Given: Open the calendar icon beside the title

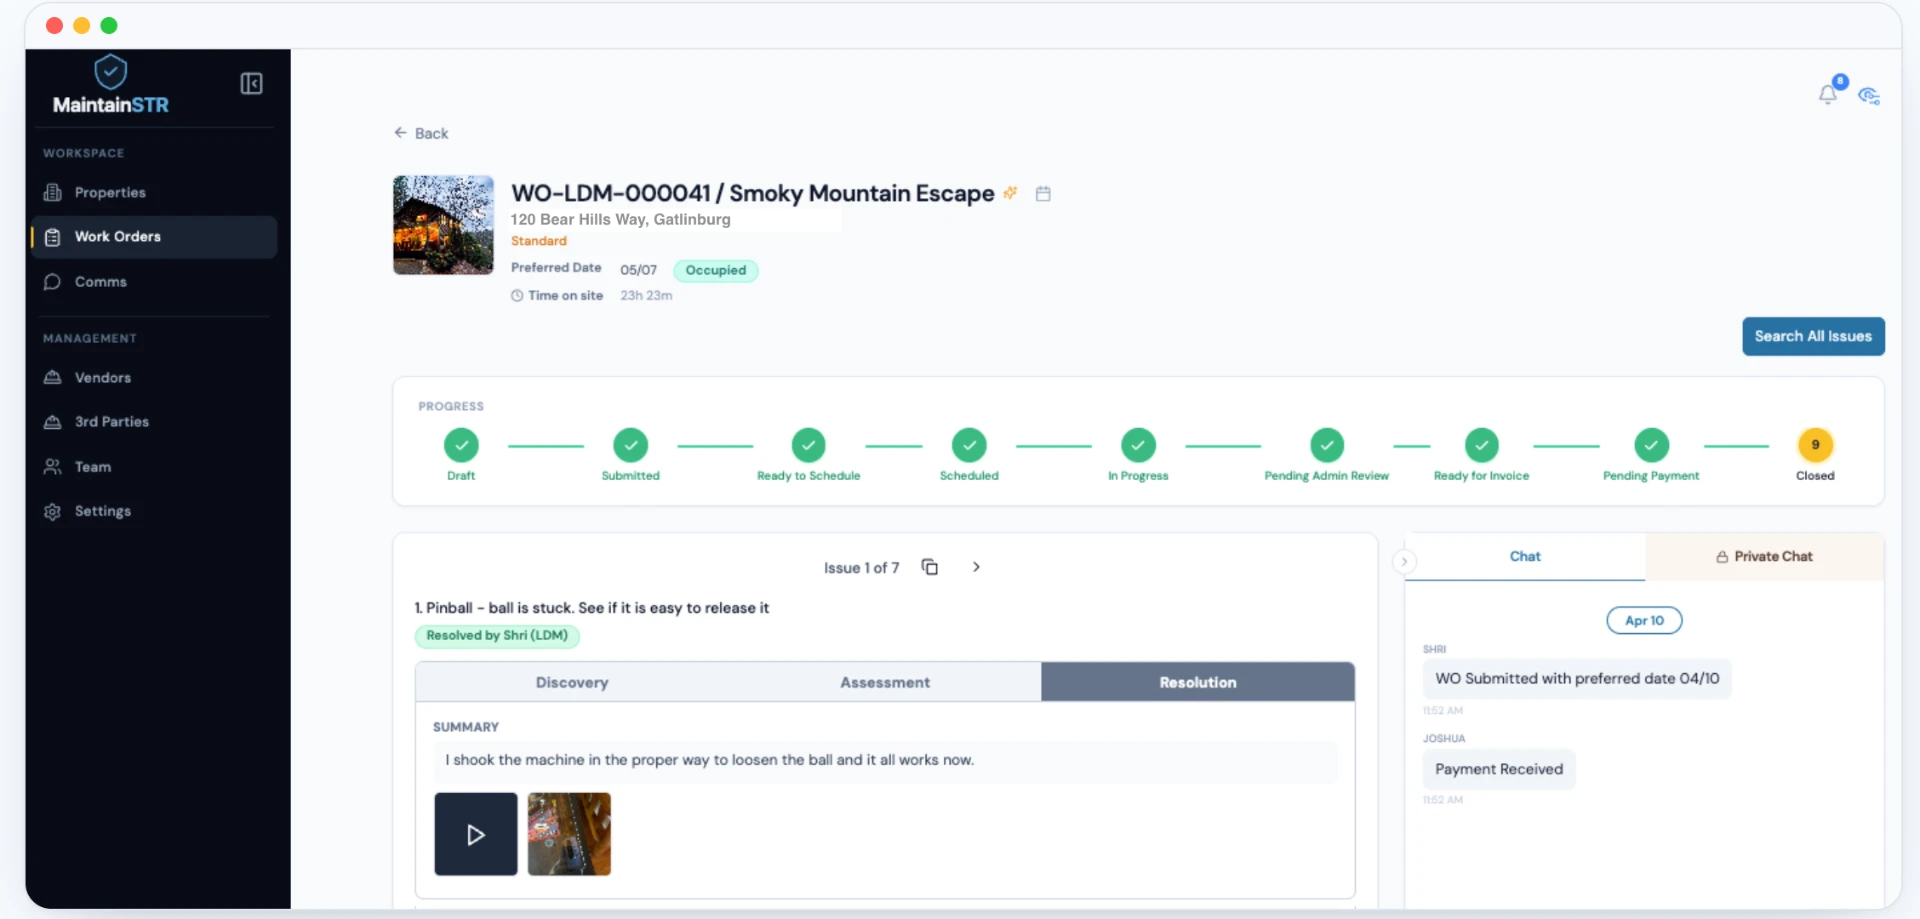Looking at the screenshot, I should coord(1043,193).
